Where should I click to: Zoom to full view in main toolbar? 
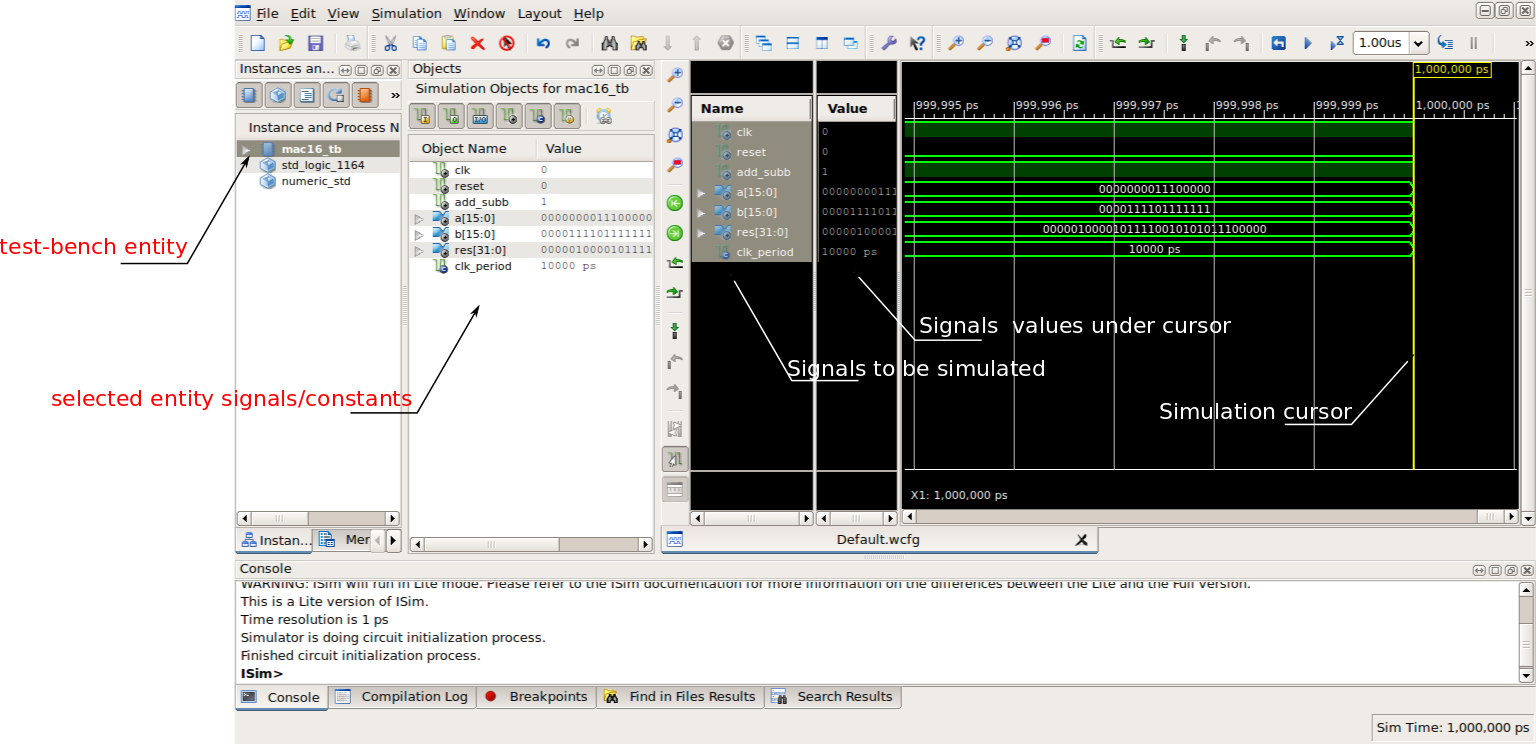(x=1014, y=43)
